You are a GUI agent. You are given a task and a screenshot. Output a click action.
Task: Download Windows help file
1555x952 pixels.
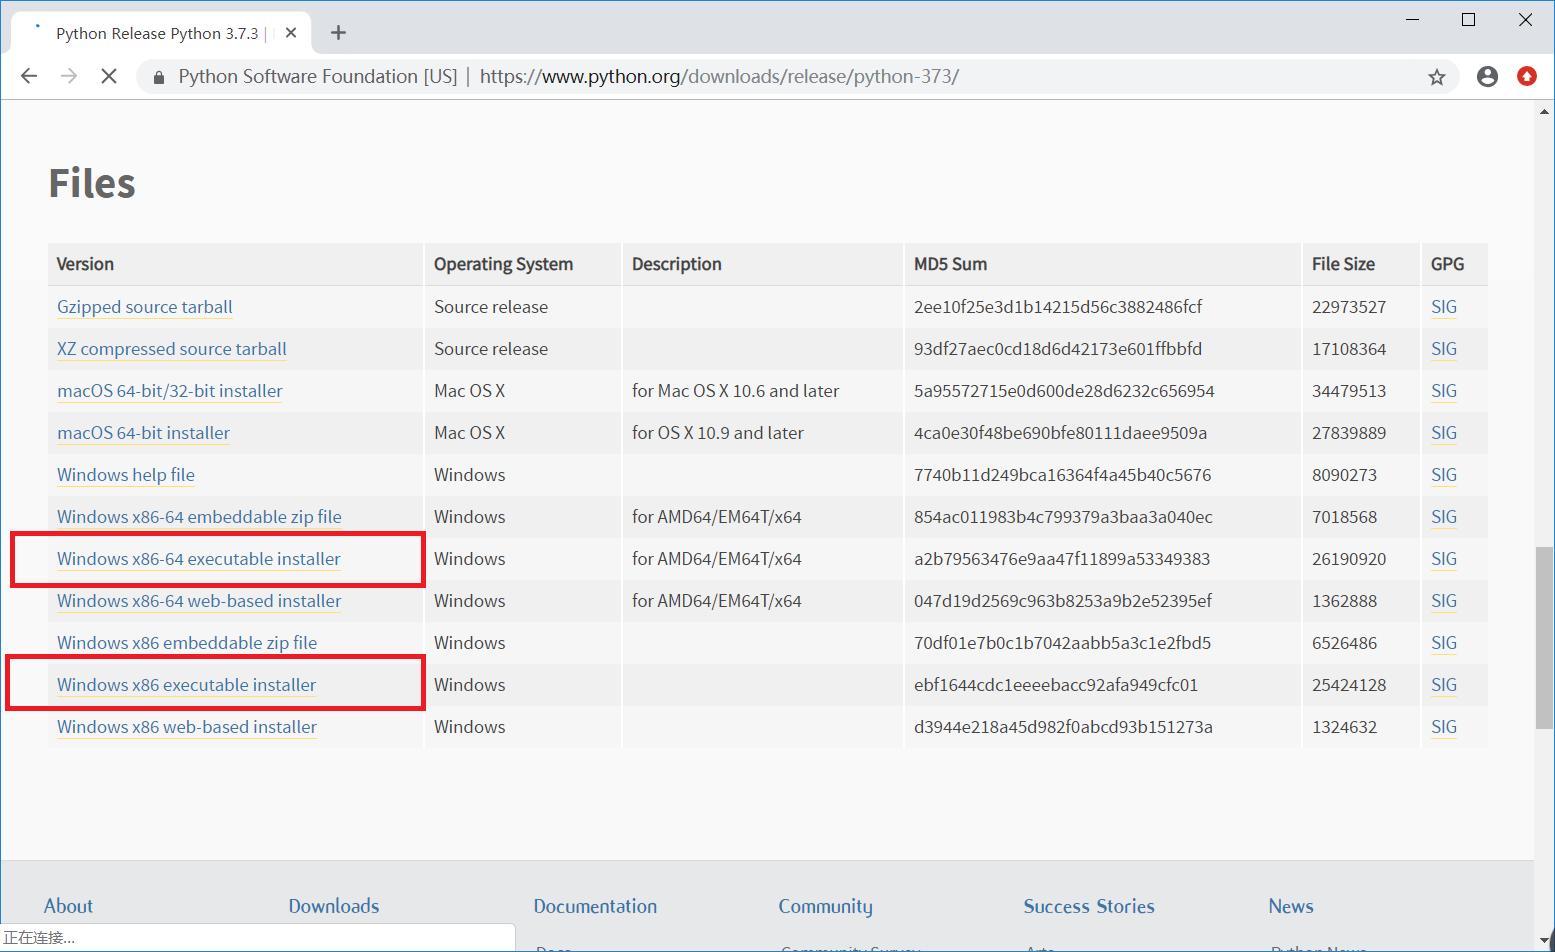pos(126,475)
